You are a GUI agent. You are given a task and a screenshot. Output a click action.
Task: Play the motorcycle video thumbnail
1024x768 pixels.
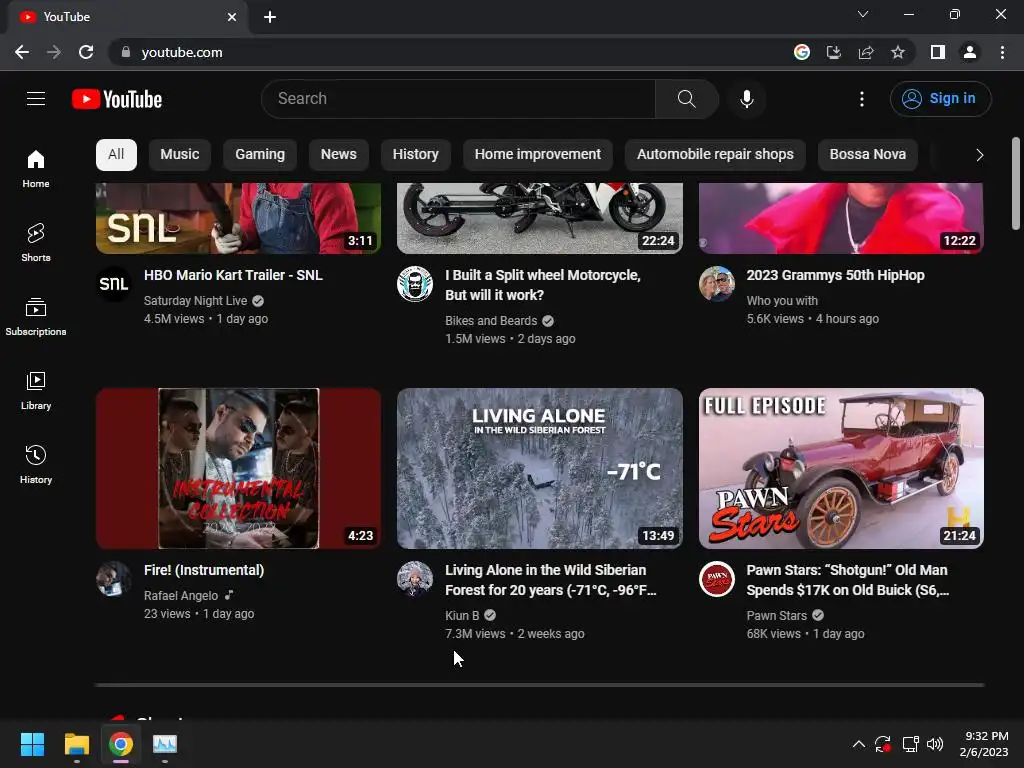(x=539, y=218)
